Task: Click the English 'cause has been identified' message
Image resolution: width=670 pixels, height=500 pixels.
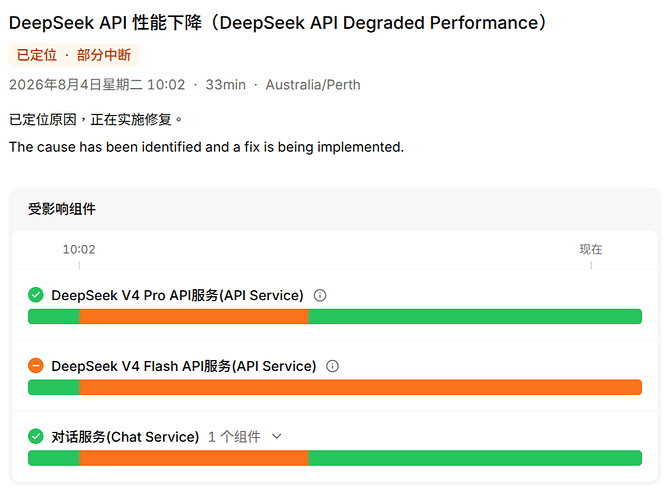Action: tap(206, 147)
